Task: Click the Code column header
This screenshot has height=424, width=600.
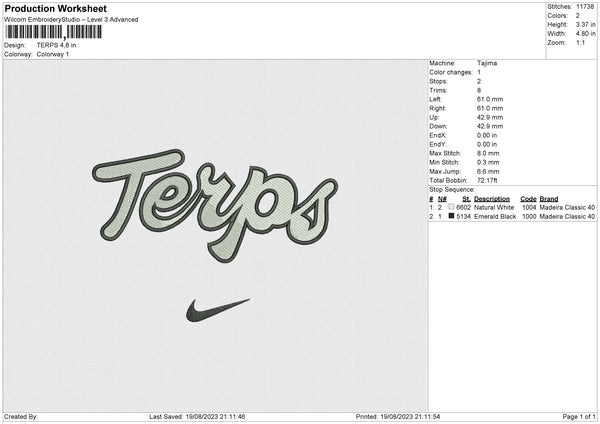Action: (x=528, y=199)
